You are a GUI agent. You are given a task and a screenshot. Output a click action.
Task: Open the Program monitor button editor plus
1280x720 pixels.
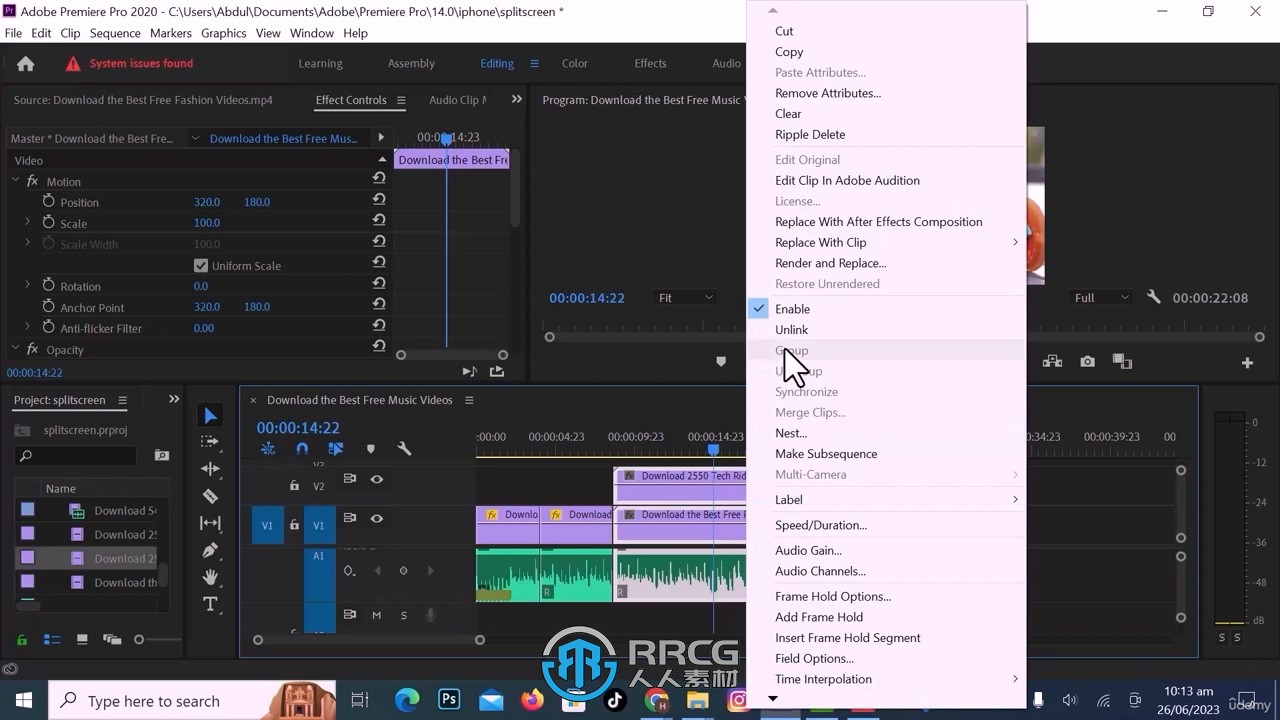coord(1247,362)
